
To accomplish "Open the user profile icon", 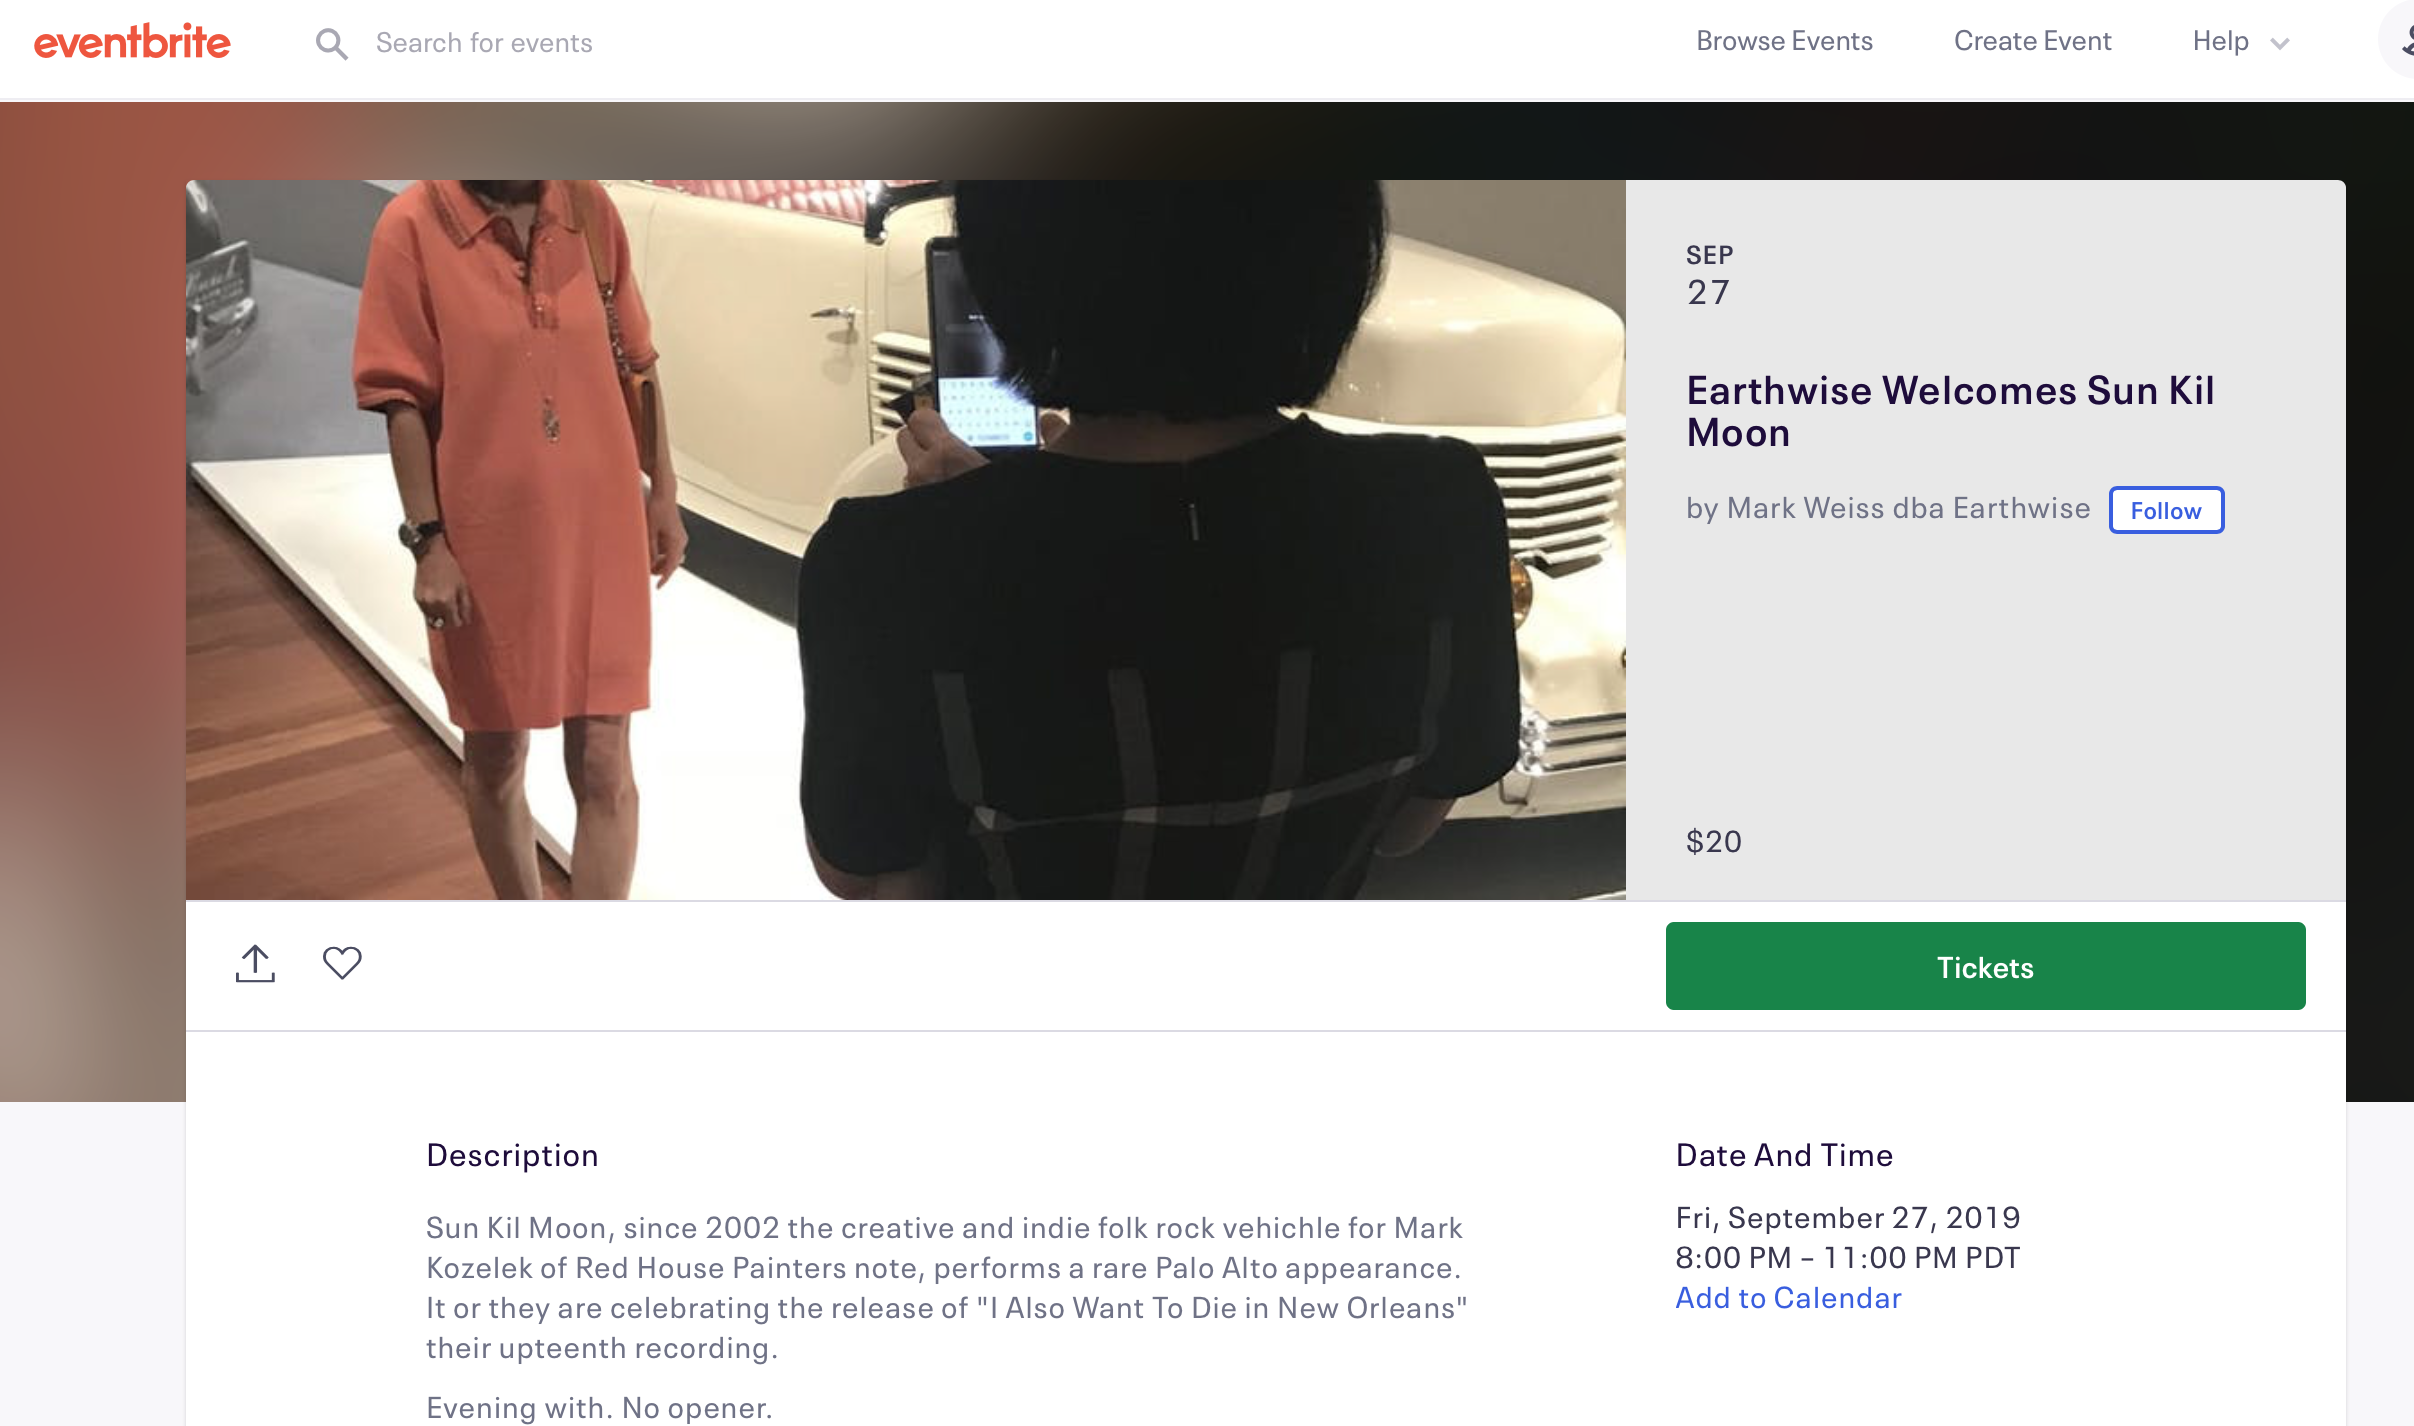I will (2400, 42).
